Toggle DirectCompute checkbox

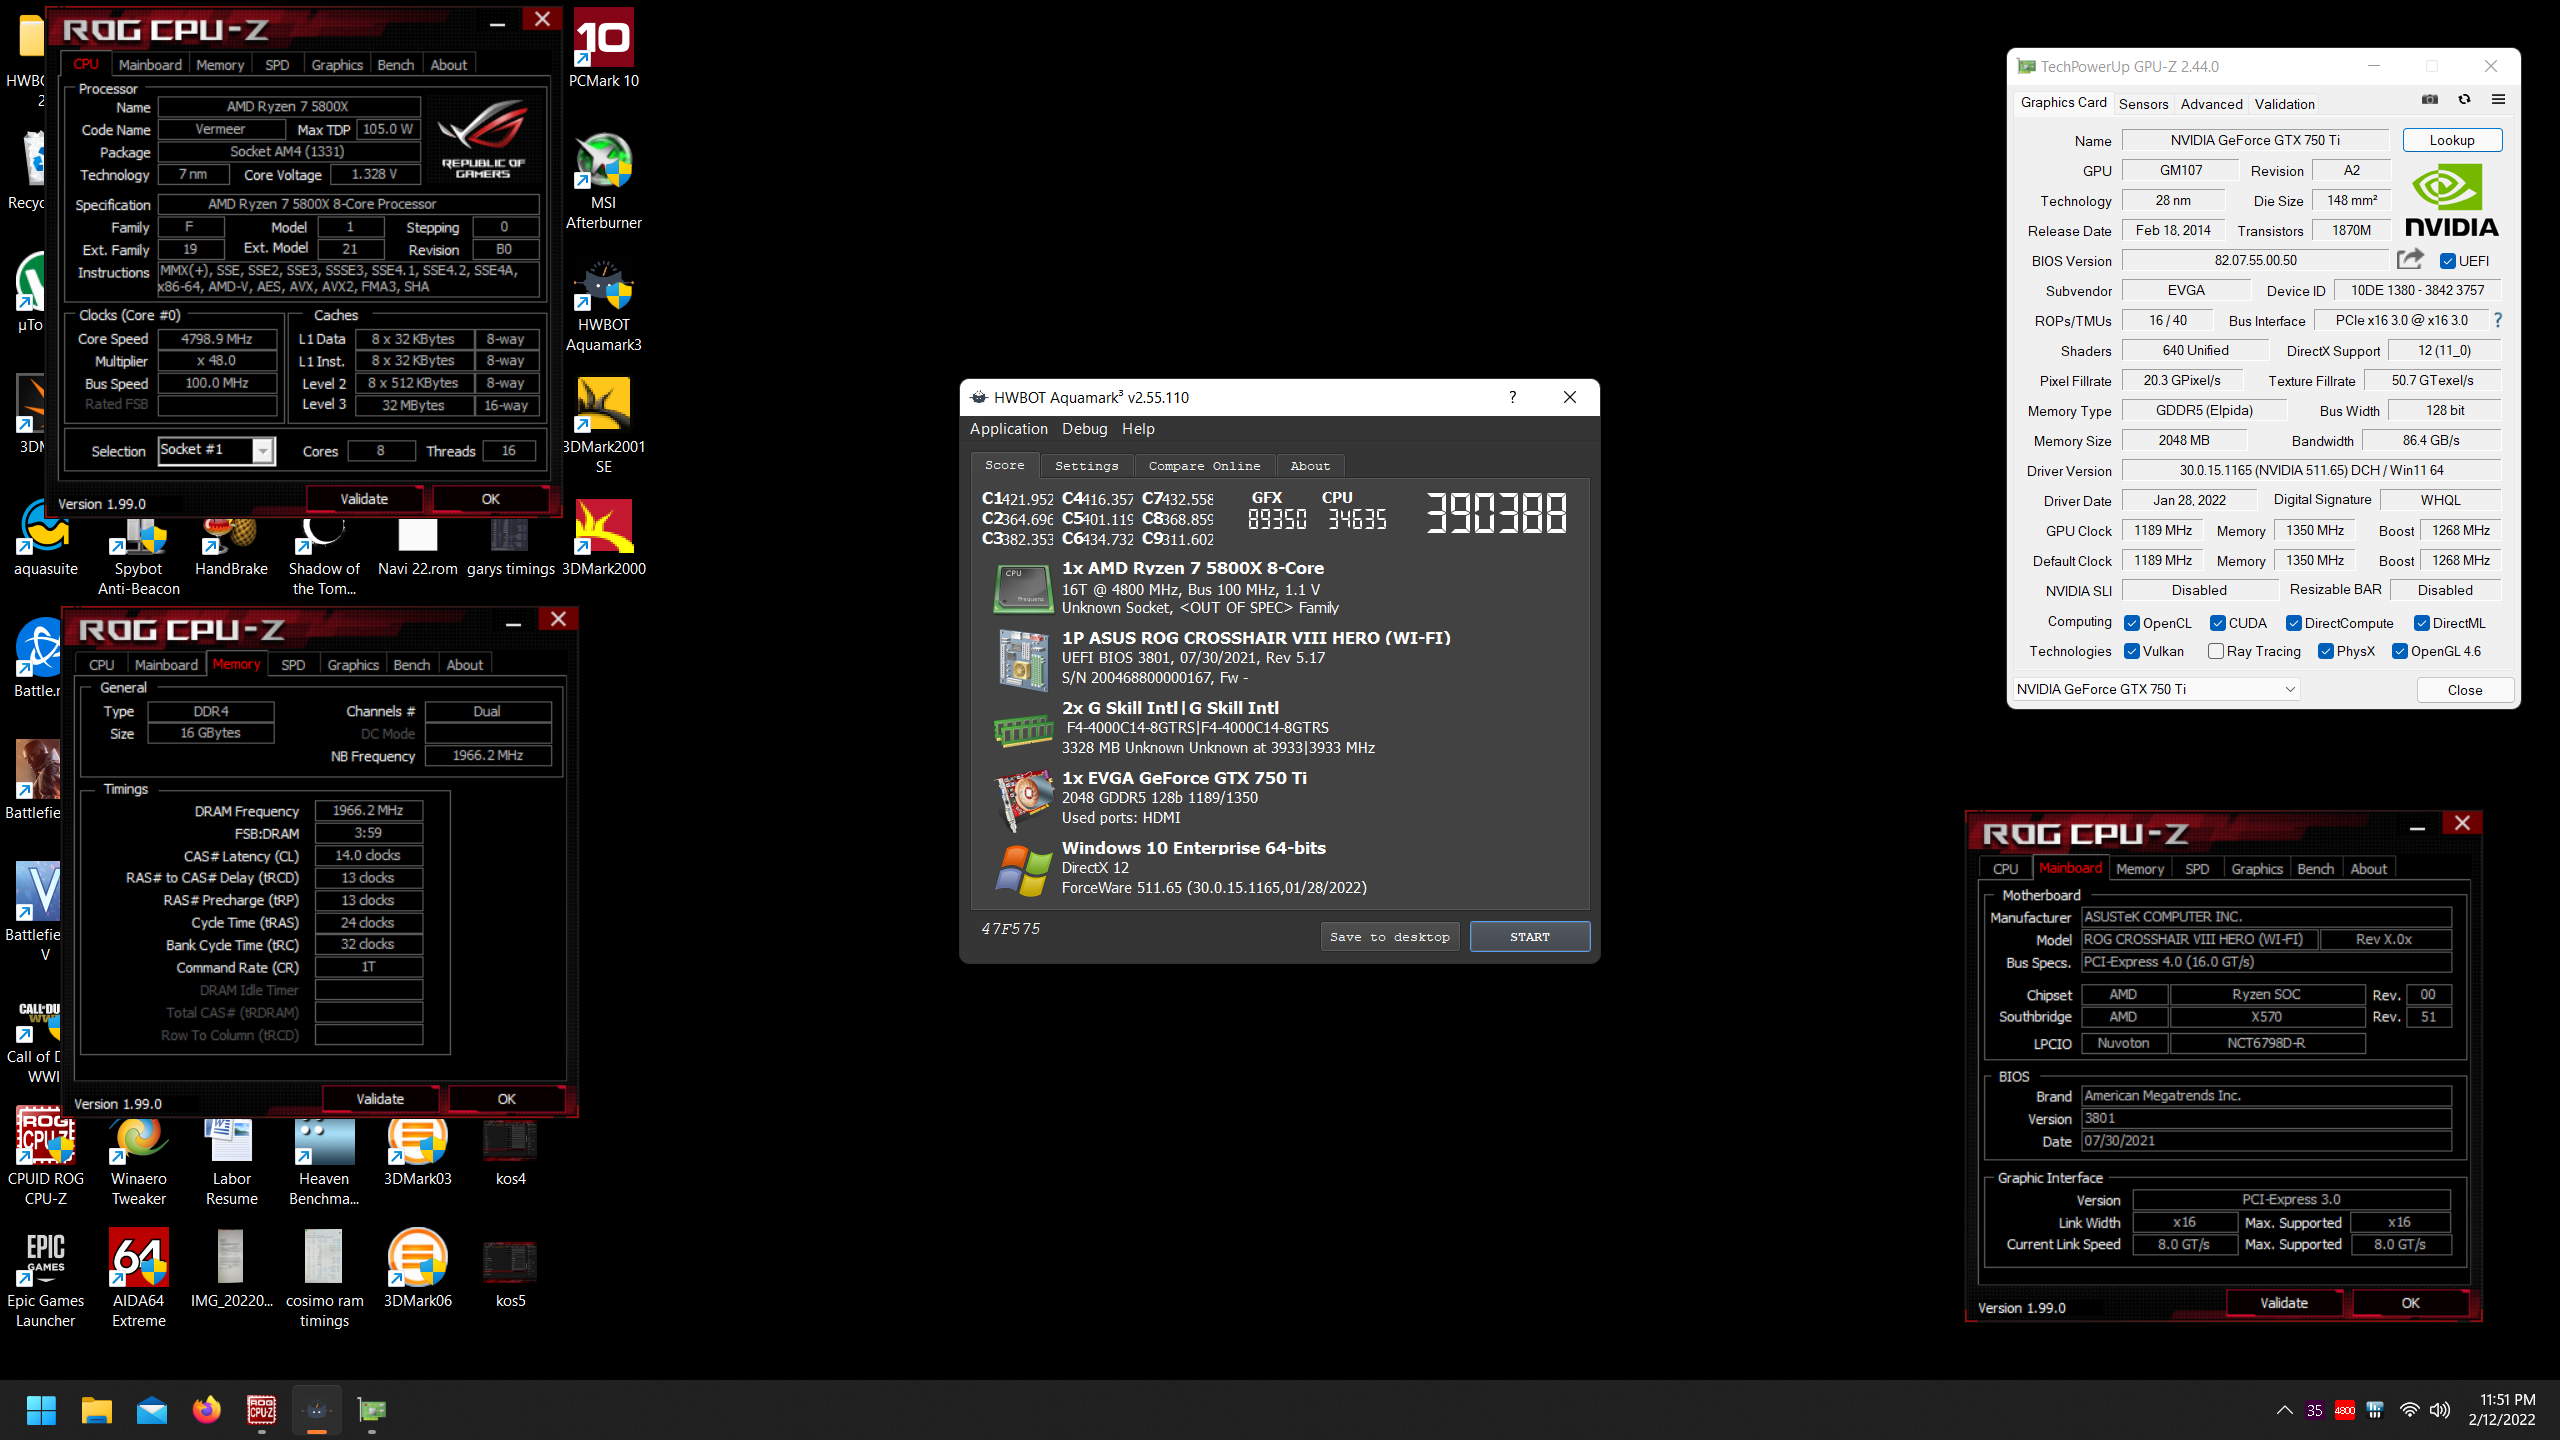click(2294, 623)
